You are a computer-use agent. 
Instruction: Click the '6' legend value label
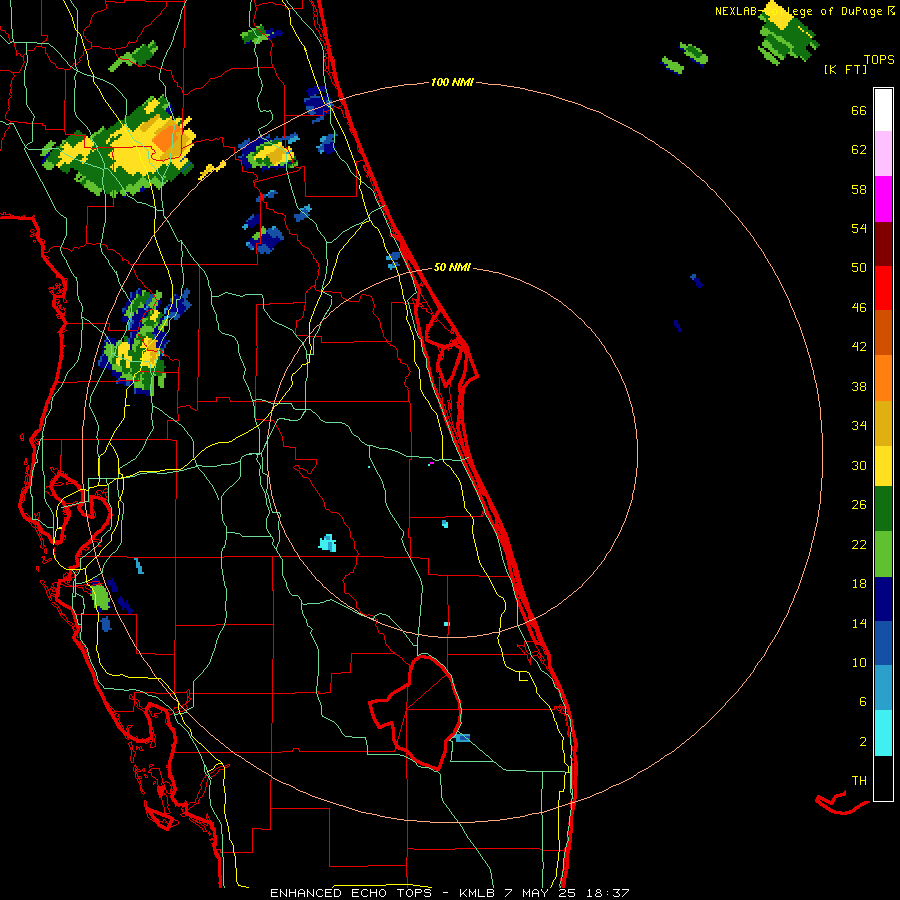pyautogui.click(x=863, y=702)
